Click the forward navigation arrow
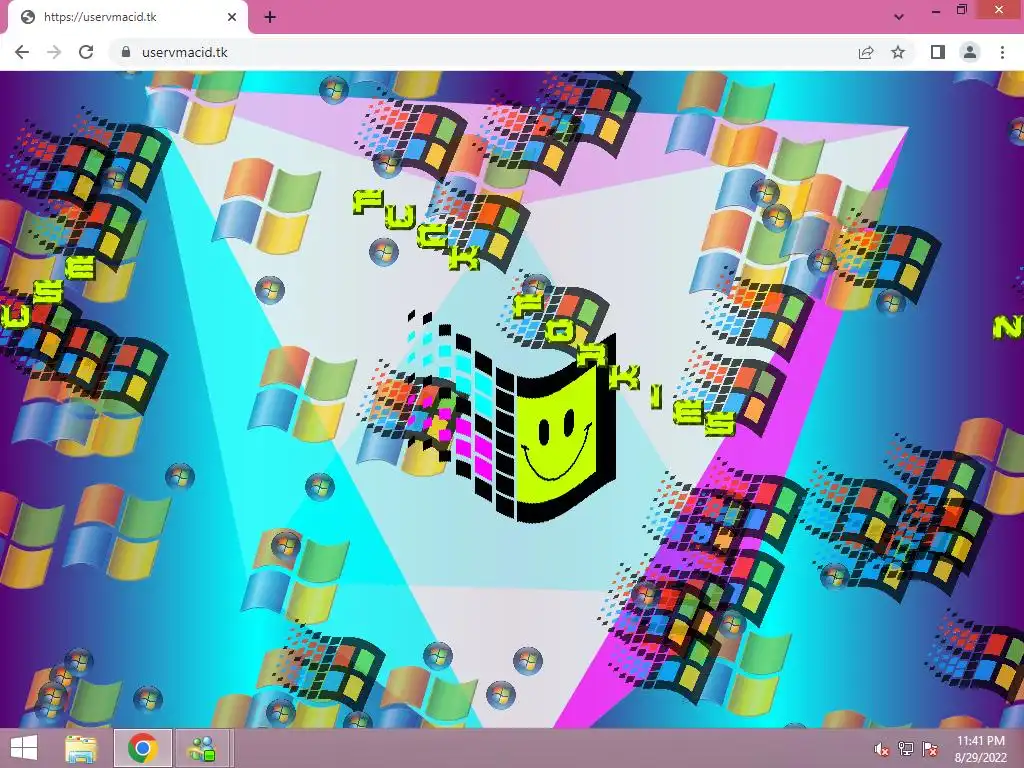1024x768 pixels. [54, 52]
